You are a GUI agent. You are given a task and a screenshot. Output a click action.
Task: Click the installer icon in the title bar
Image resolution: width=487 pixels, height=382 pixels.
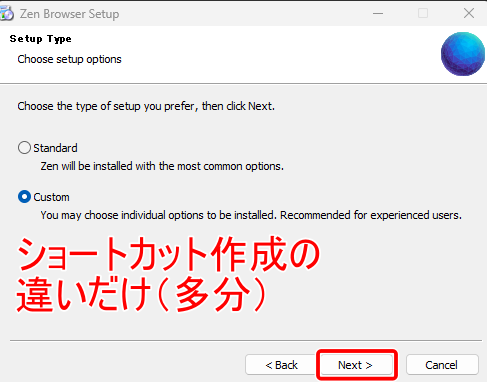[7, 13]
